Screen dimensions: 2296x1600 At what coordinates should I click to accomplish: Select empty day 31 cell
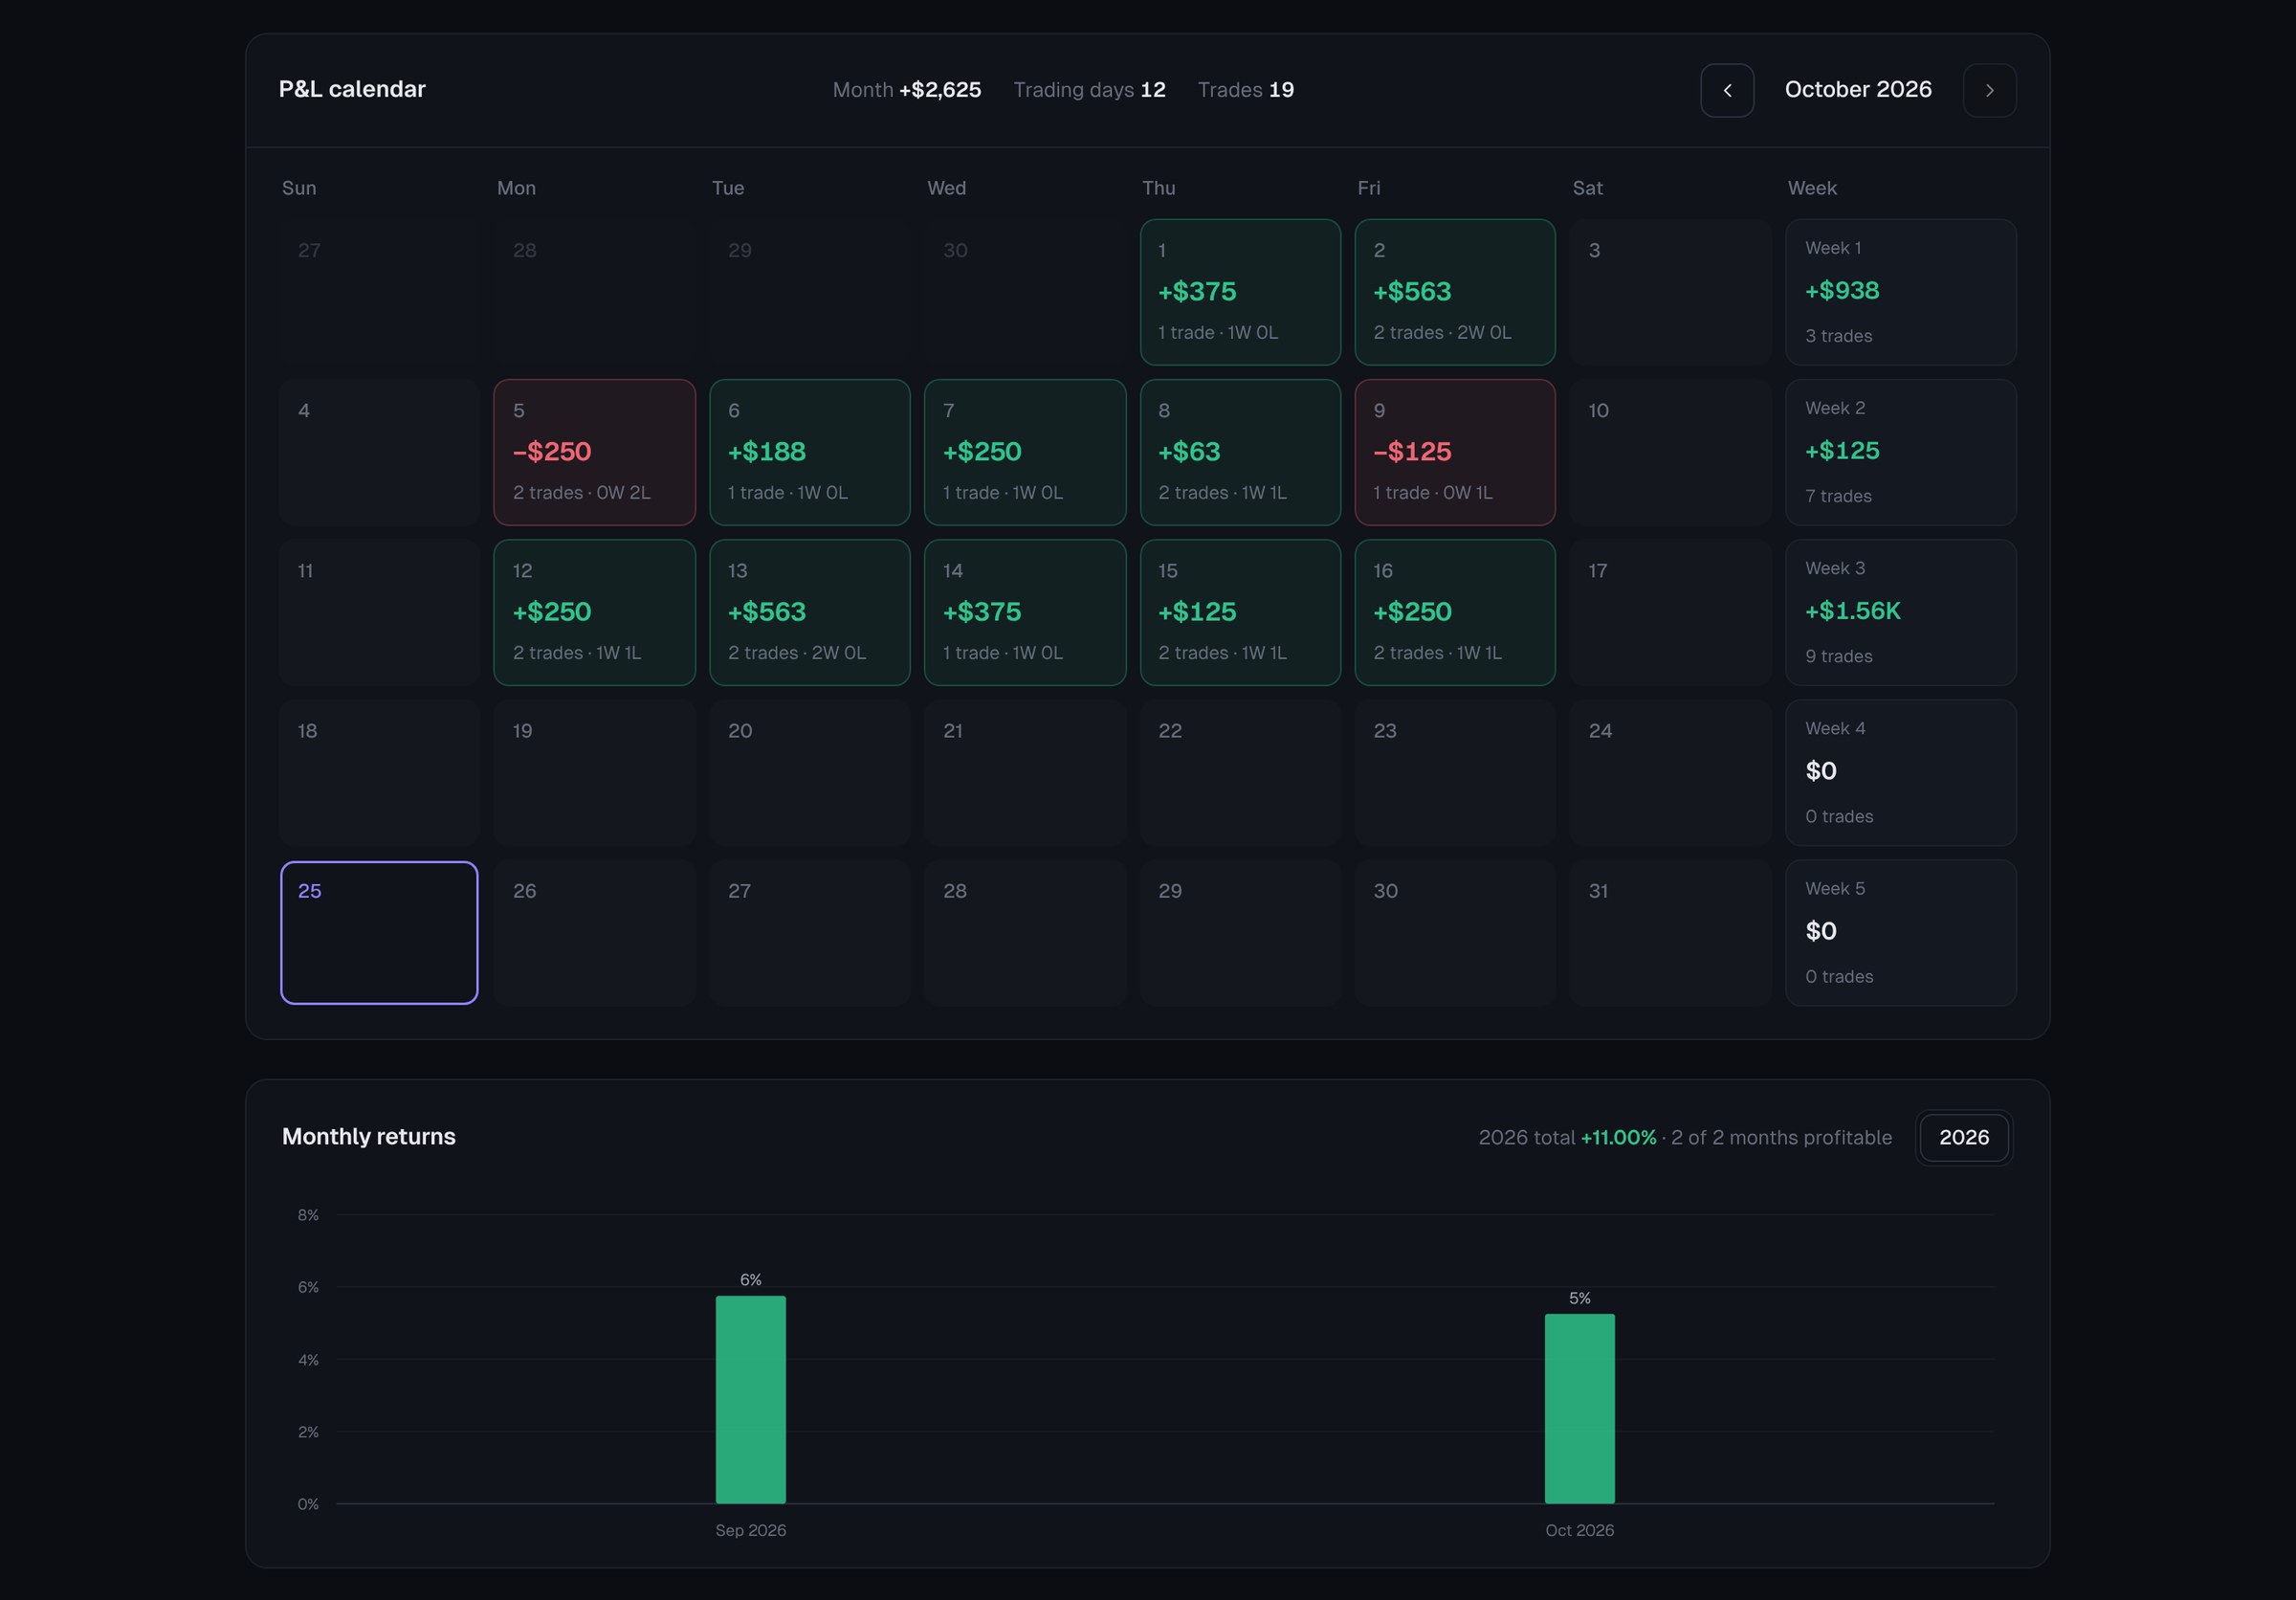tap(1670, 932)
